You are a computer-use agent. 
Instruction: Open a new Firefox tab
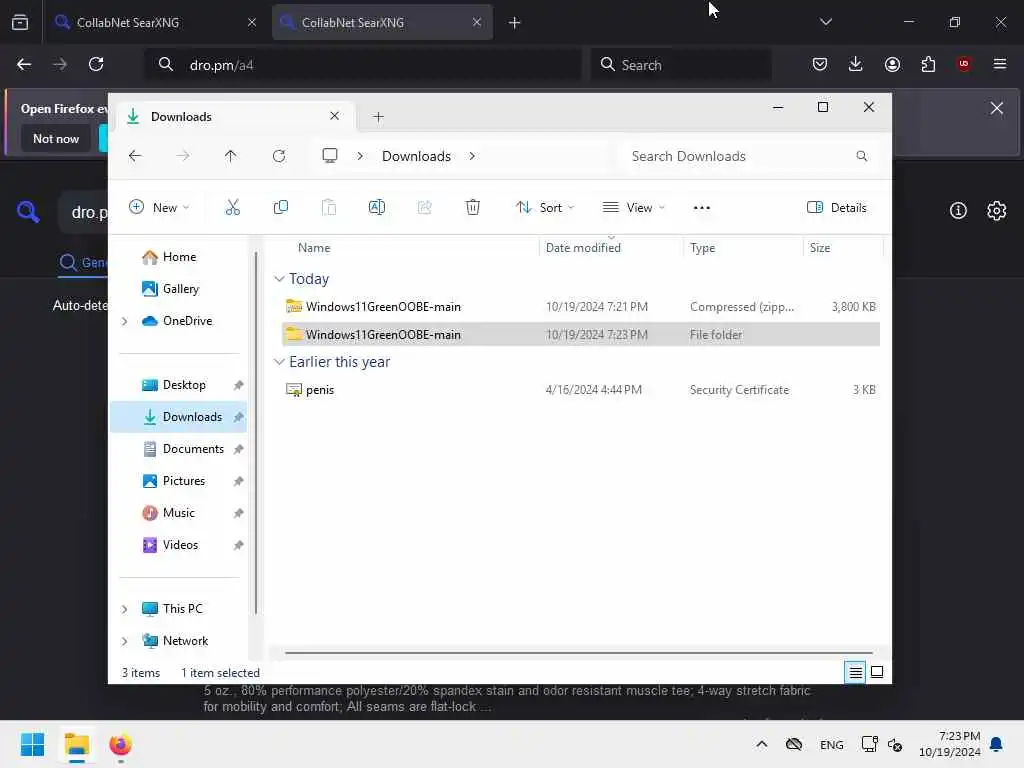[515, 22]
